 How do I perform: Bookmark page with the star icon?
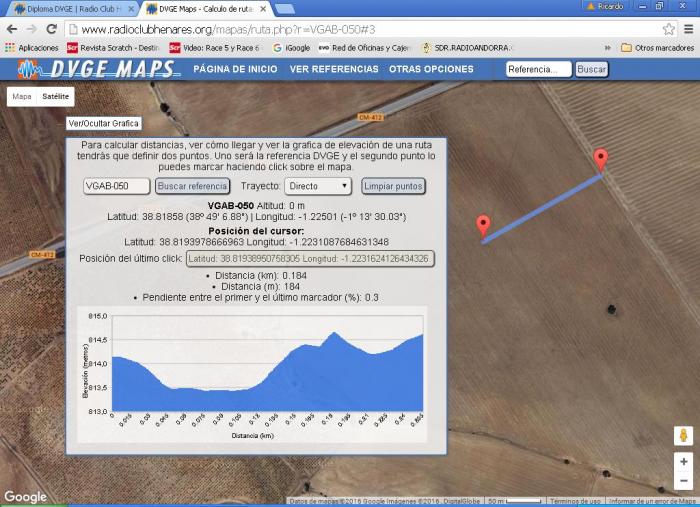[668, 29]
